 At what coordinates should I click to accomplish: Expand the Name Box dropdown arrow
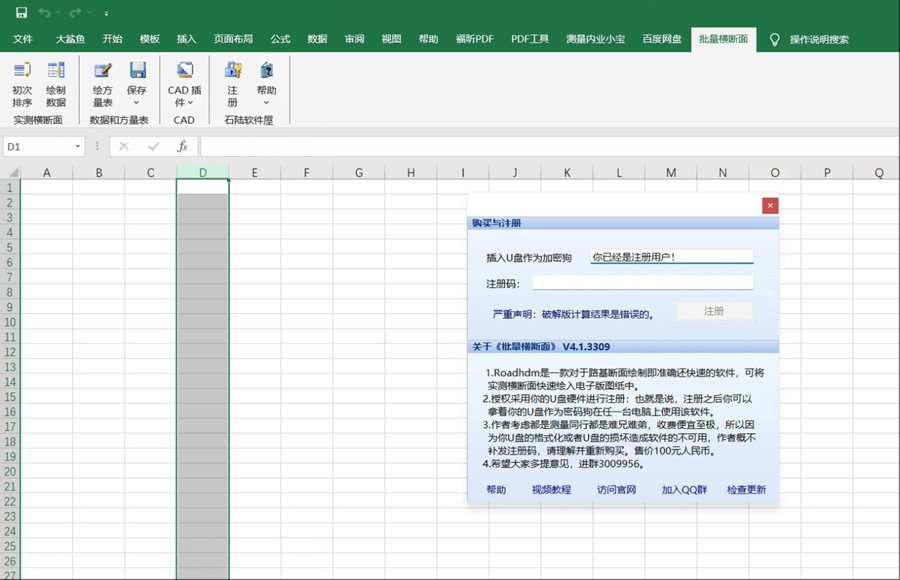point(77,146)
